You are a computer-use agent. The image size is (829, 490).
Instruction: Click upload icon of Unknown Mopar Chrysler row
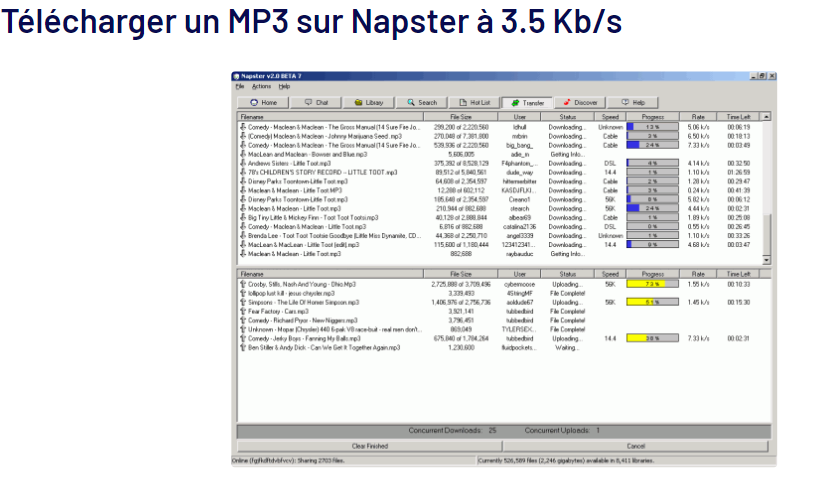(x=243, y=329)
